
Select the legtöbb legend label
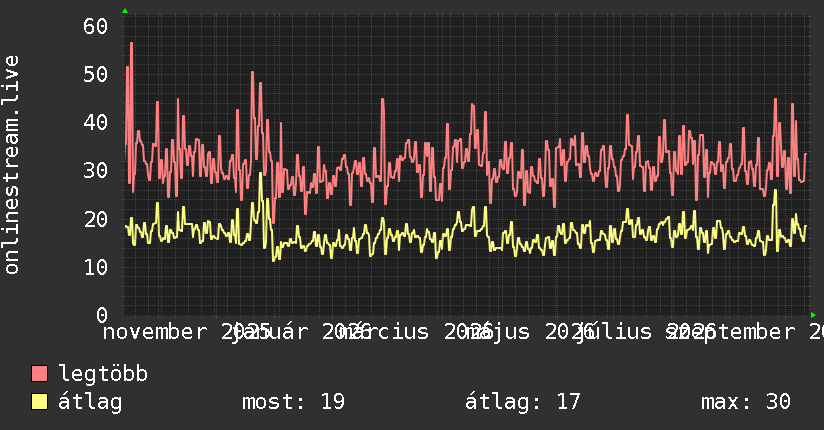point(103,374)
